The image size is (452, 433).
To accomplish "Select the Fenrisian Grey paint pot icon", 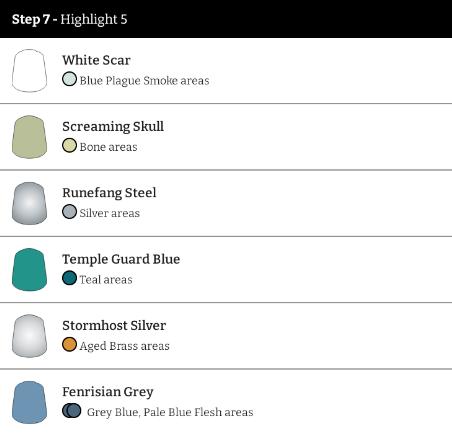I will click(29, 402).
